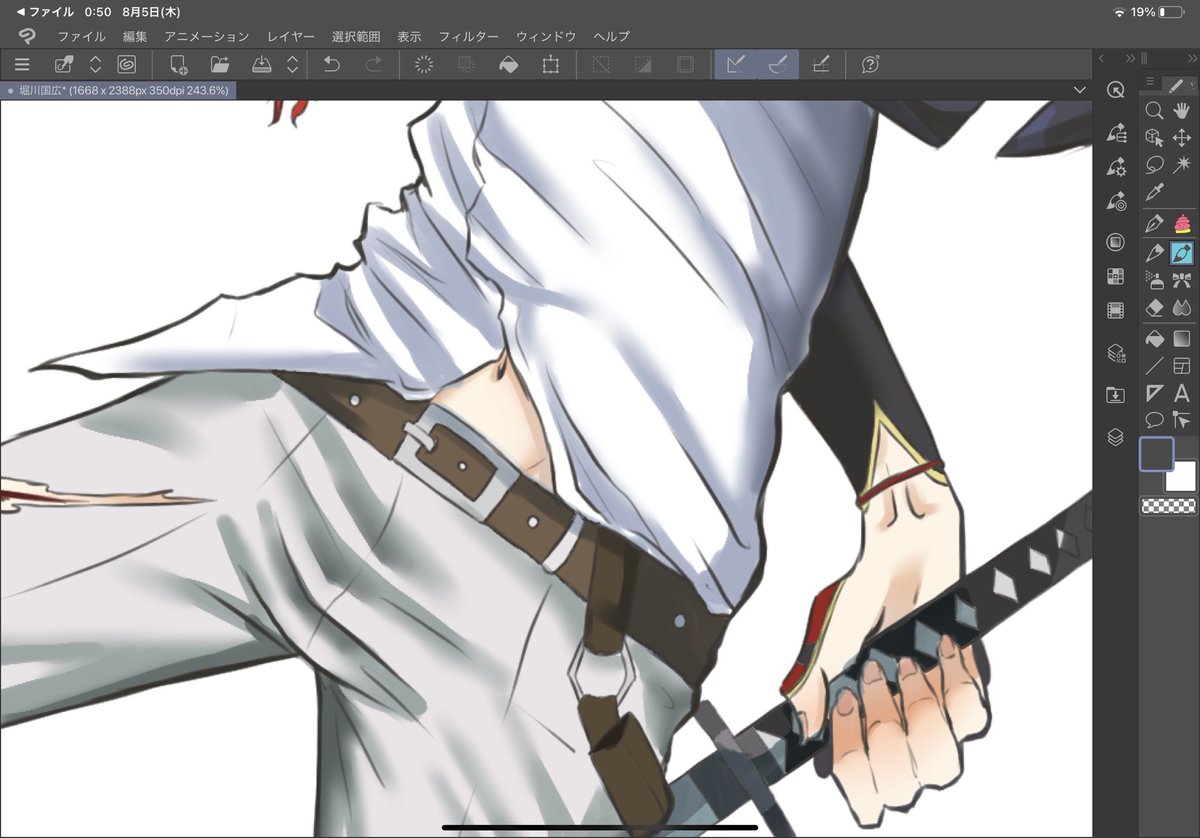The image size is (1200, 838).
Task: Open the canvas tab list chevron
Action: pos(1079,90)
